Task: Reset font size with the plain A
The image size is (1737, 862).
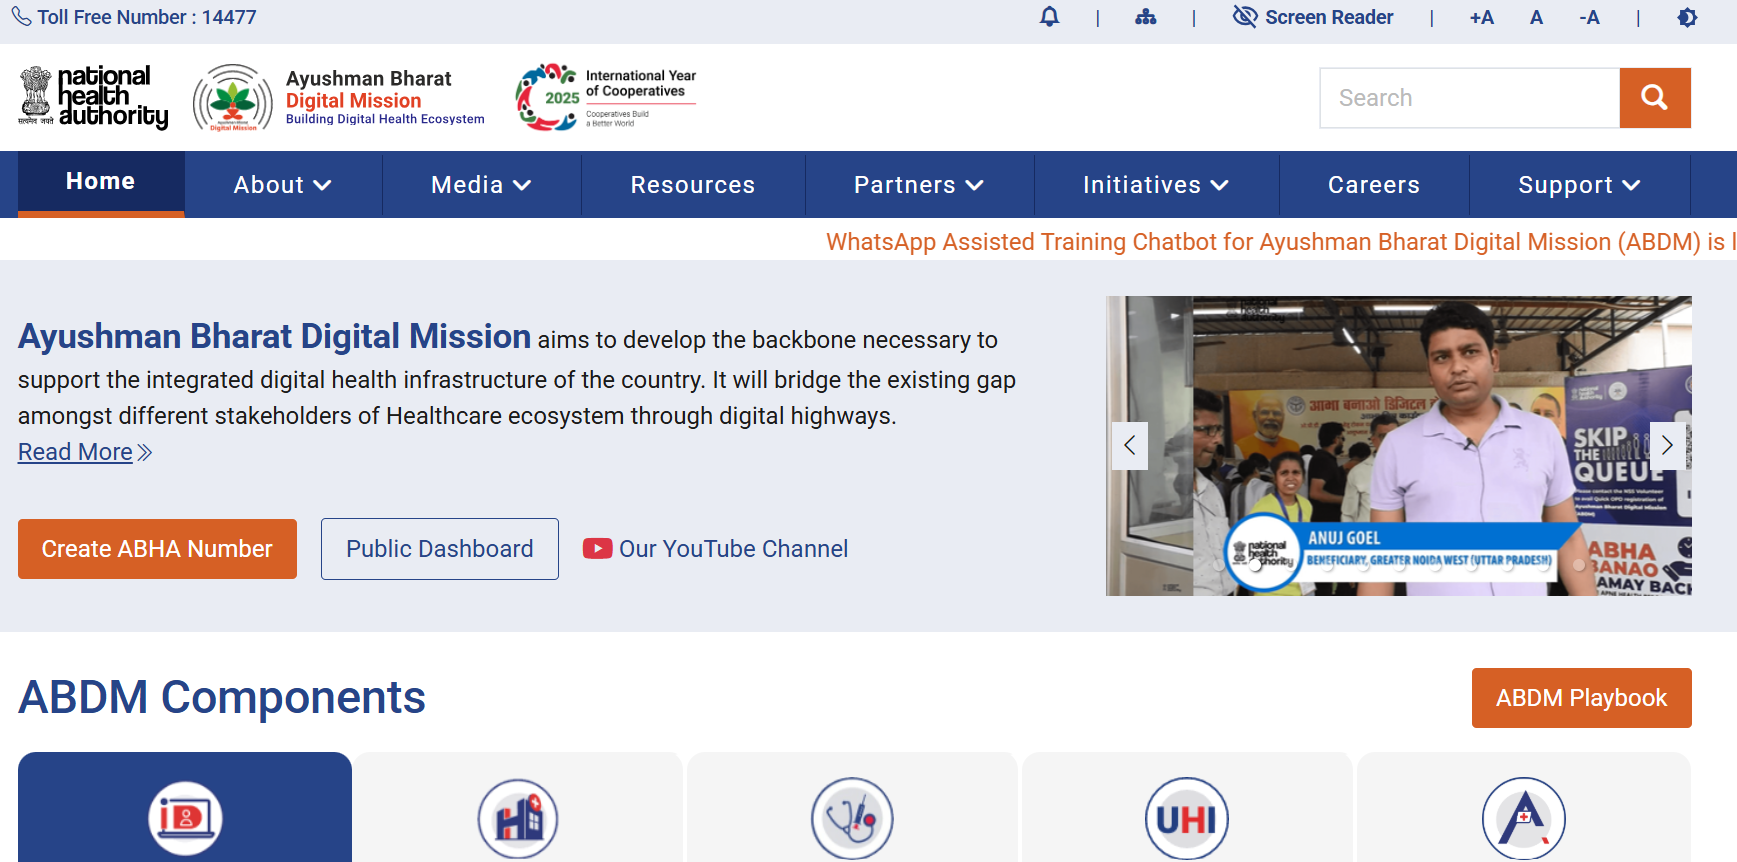Action: [1536, 17]
